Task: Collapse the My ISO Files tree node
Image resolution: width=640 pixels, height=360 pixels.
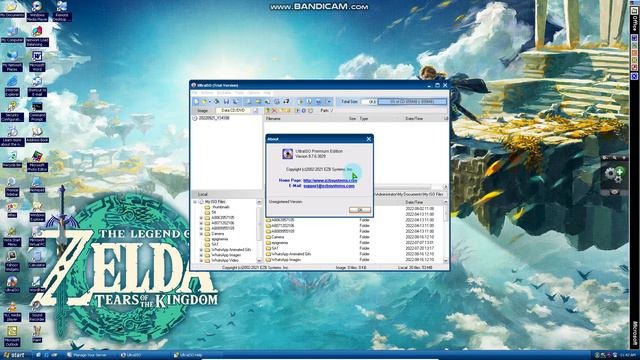Action: click(195, 202)
